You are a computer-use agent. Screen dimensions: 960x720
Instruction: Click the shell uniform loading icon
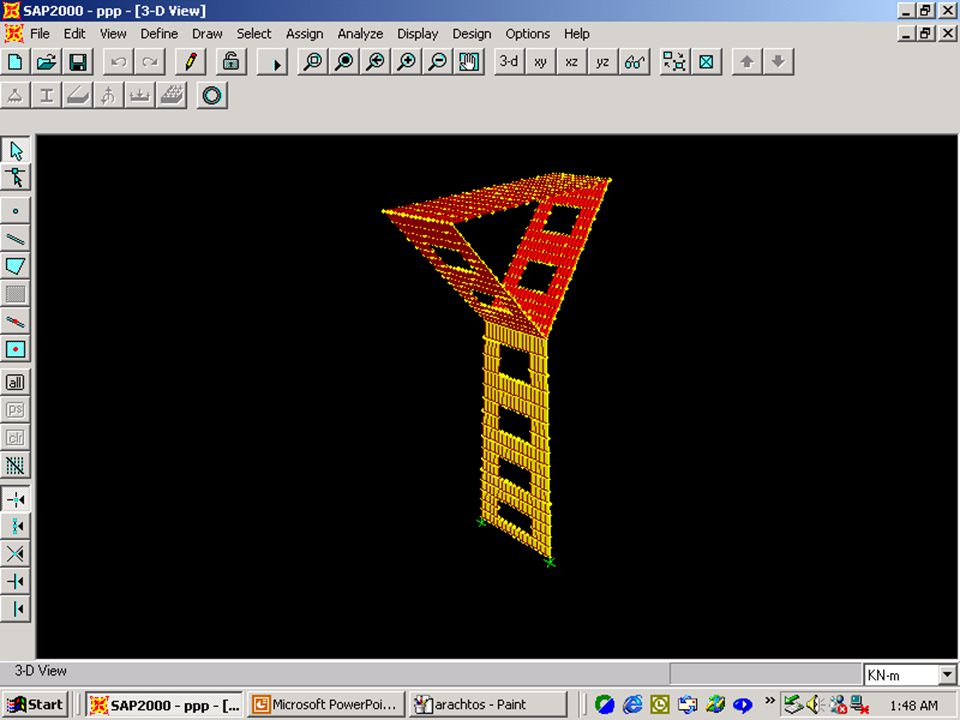coord(171,96)
